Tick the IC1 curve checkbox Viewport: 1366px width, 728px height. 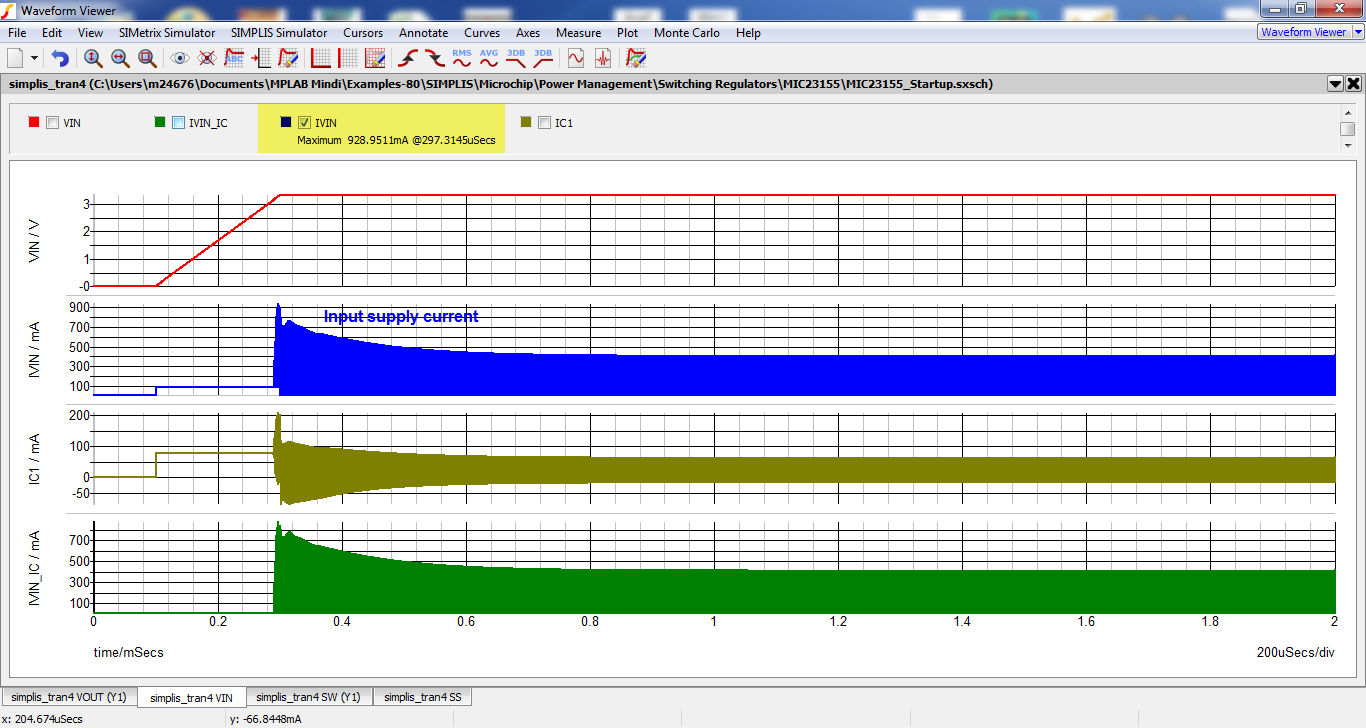(544, 123)
